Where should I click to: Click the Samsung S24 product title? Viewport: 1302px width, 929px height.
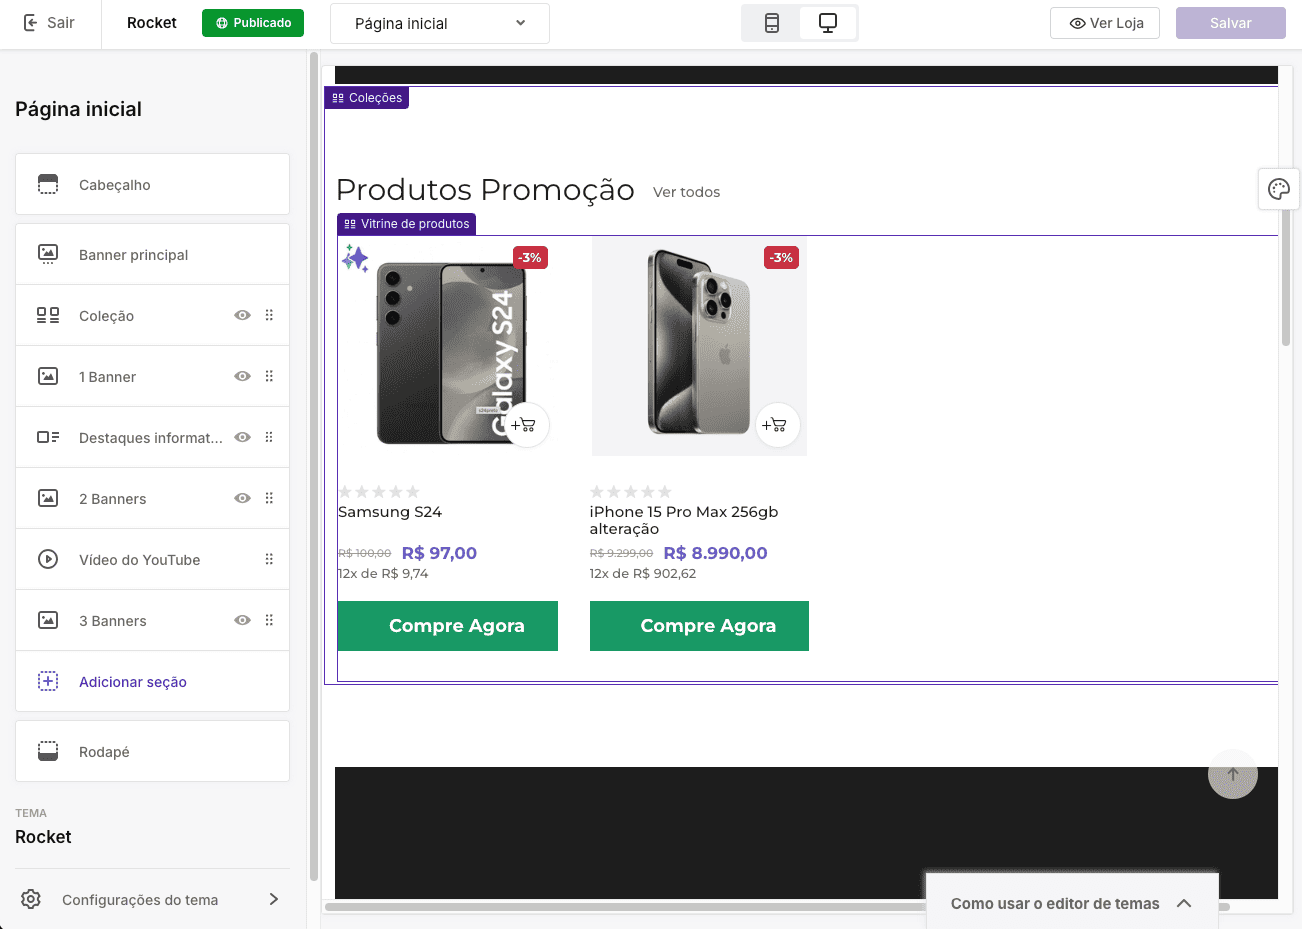click(390, 512)
